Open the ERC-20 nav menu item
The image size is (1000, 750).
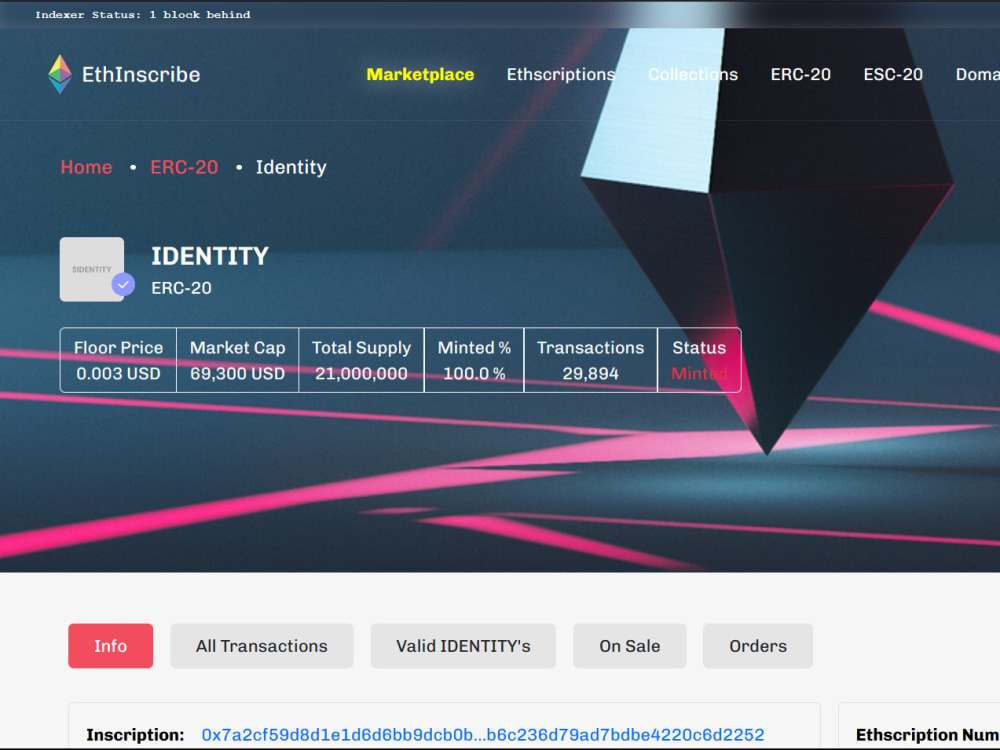[x=800, y=75]
